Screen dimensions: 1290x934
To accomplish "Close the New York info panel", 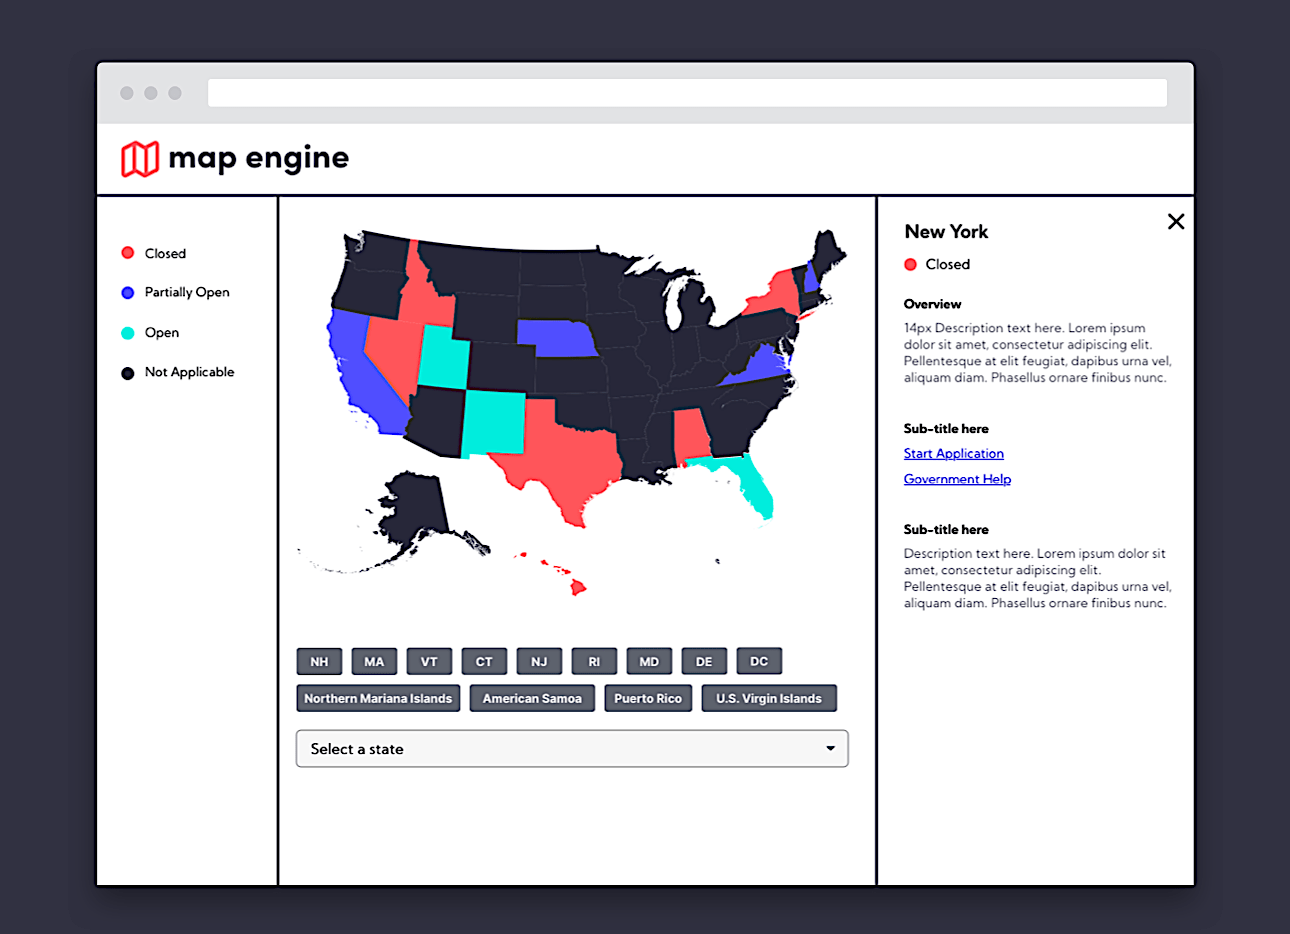I will click(1176, 221).
